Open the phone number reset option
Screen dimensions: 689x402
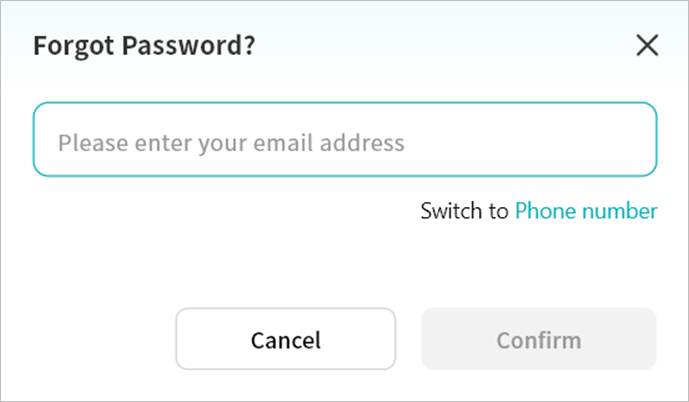coord(586,211)
